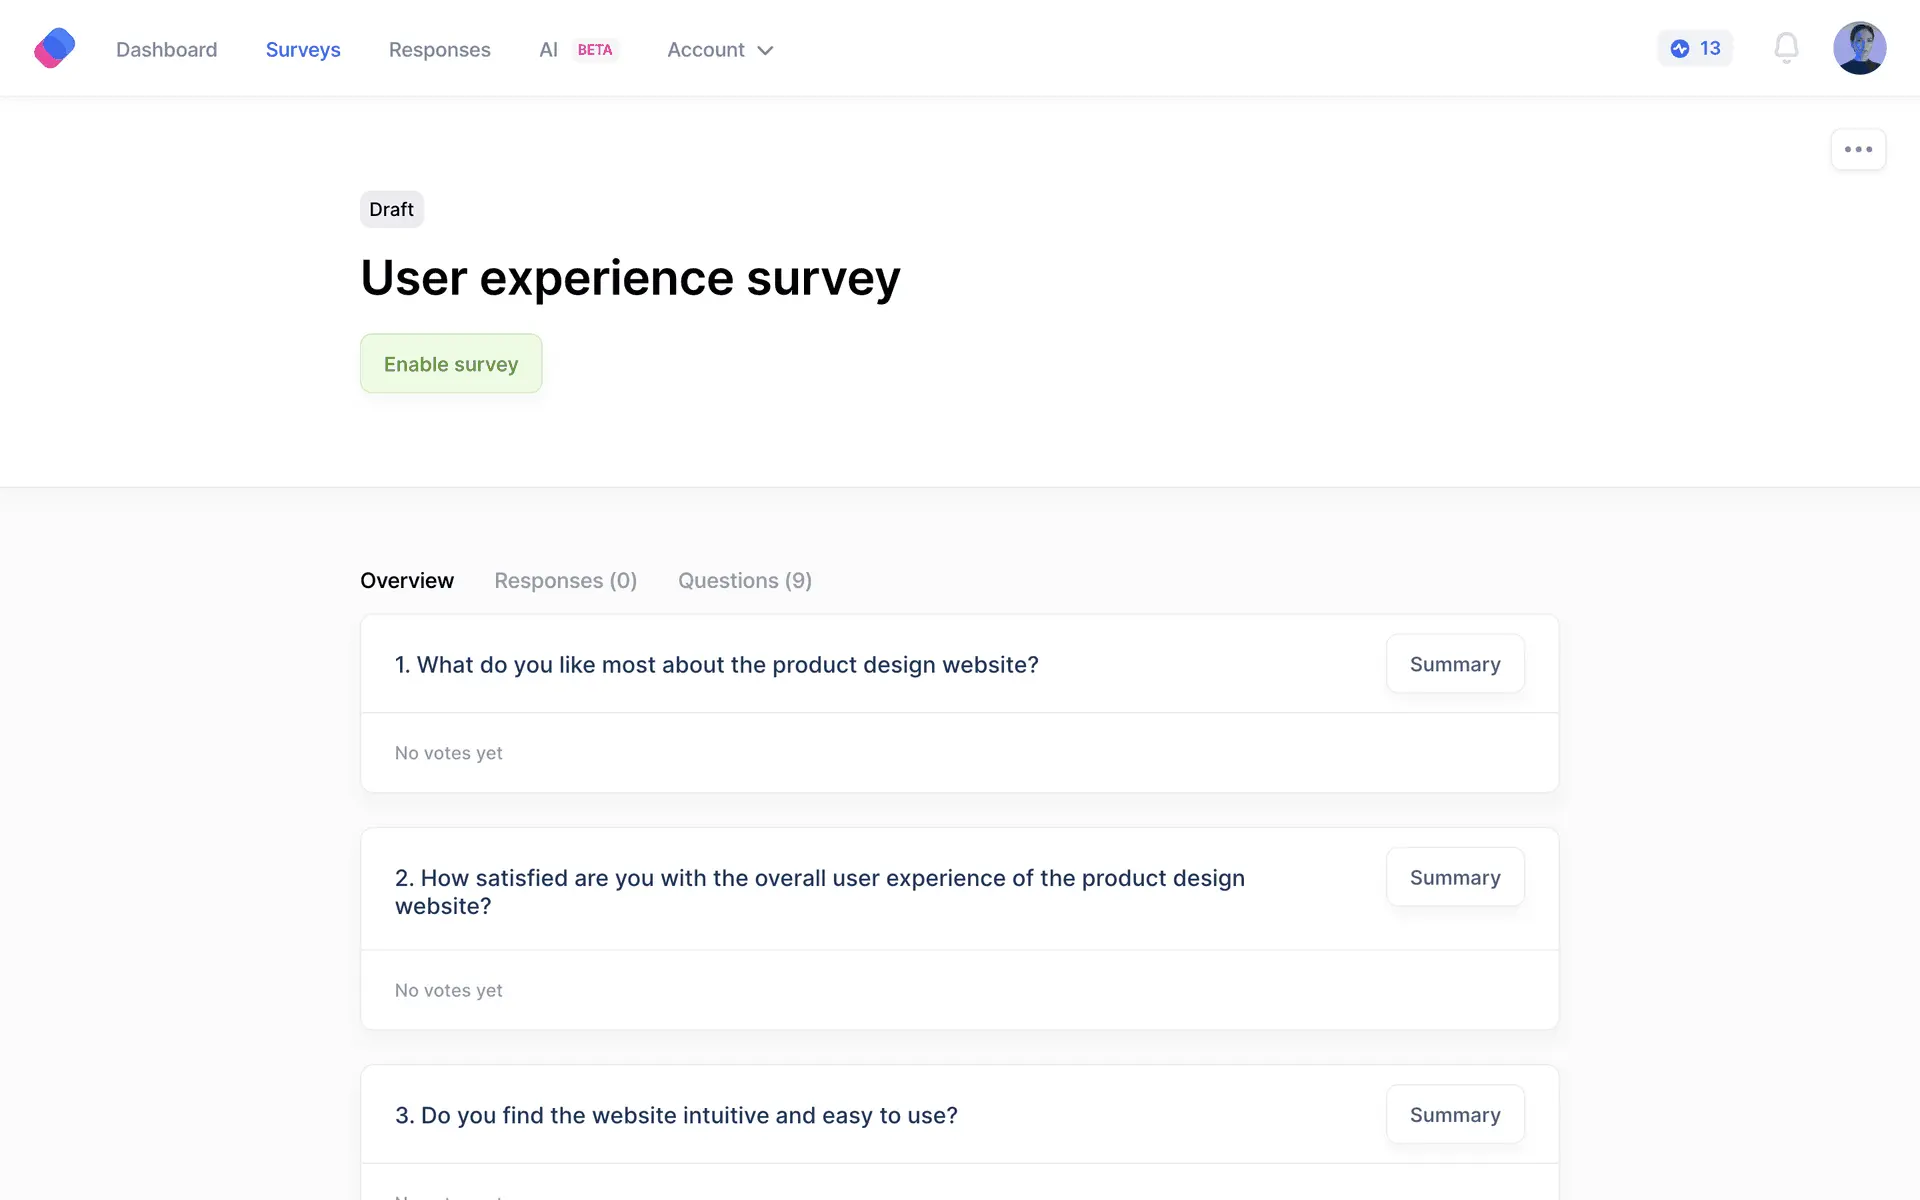Open the AI nav item
This screenshot has width=1920, height=1200.
(548, 50)
